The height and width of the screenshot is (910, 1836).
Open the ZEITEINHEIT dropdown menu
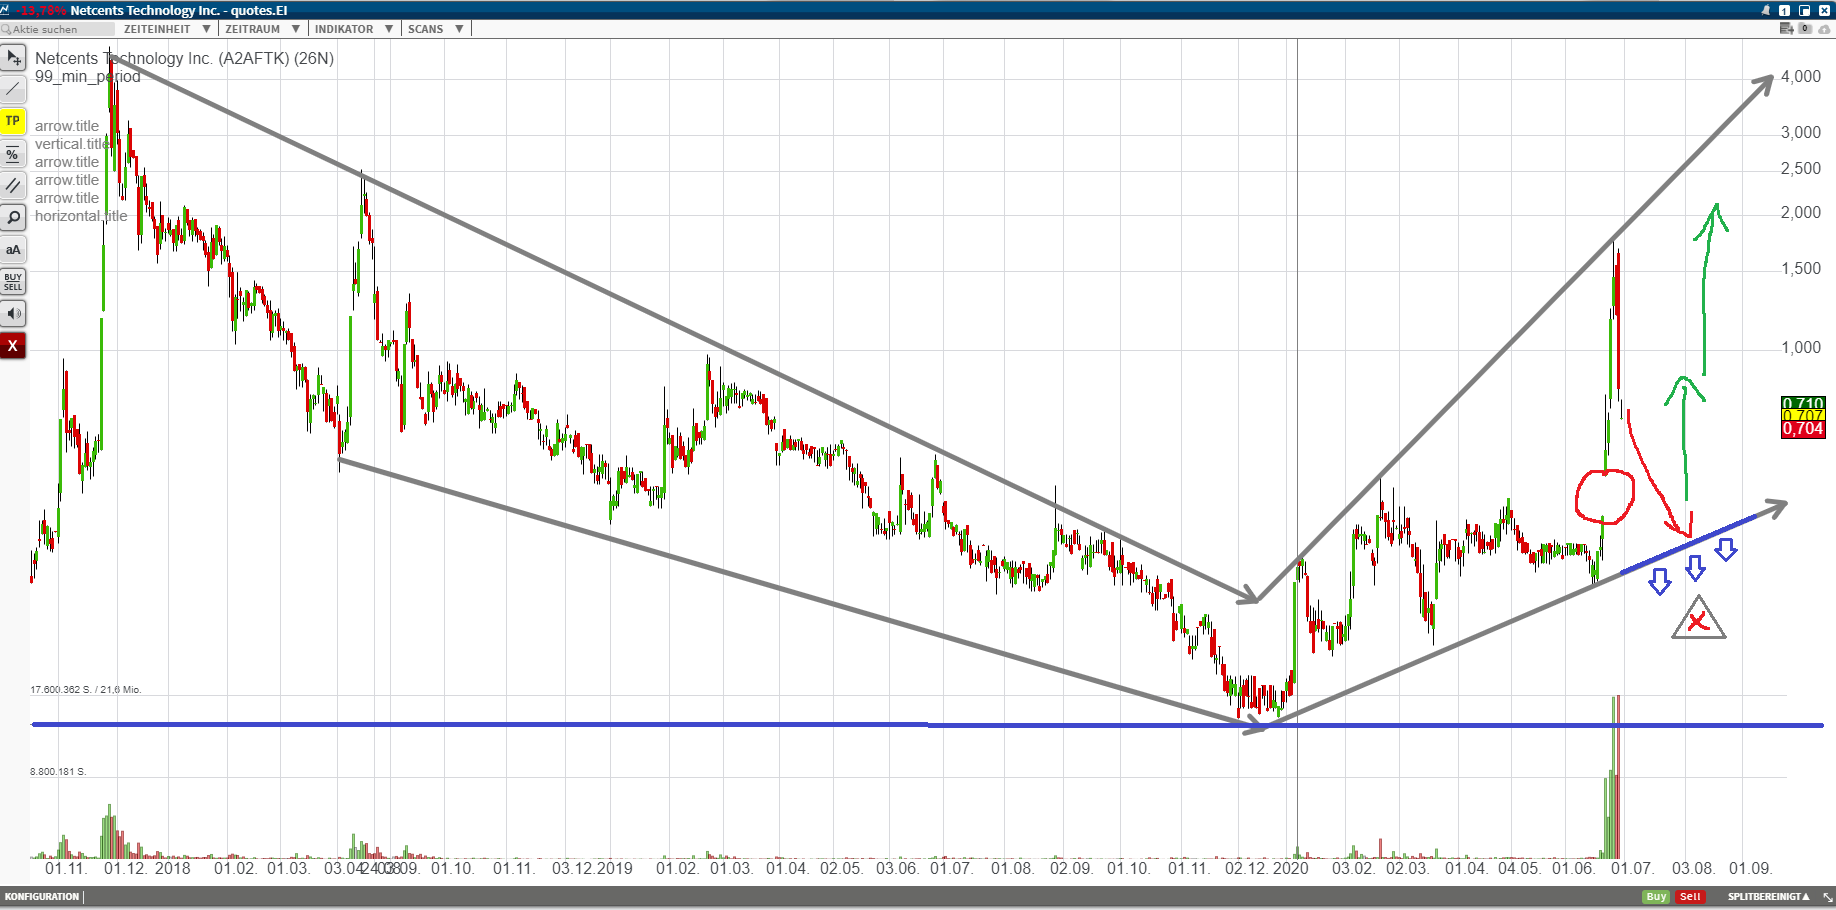tap(166, 29)
